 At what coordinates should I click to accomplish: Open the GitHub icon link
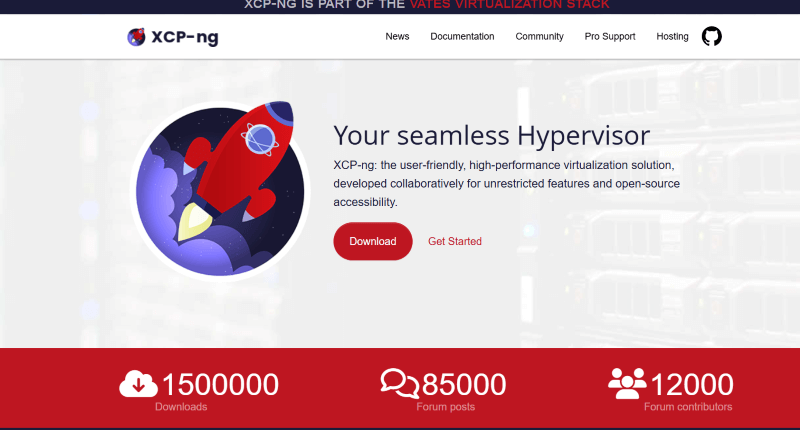pyautogui.click(x=711, y=36)
